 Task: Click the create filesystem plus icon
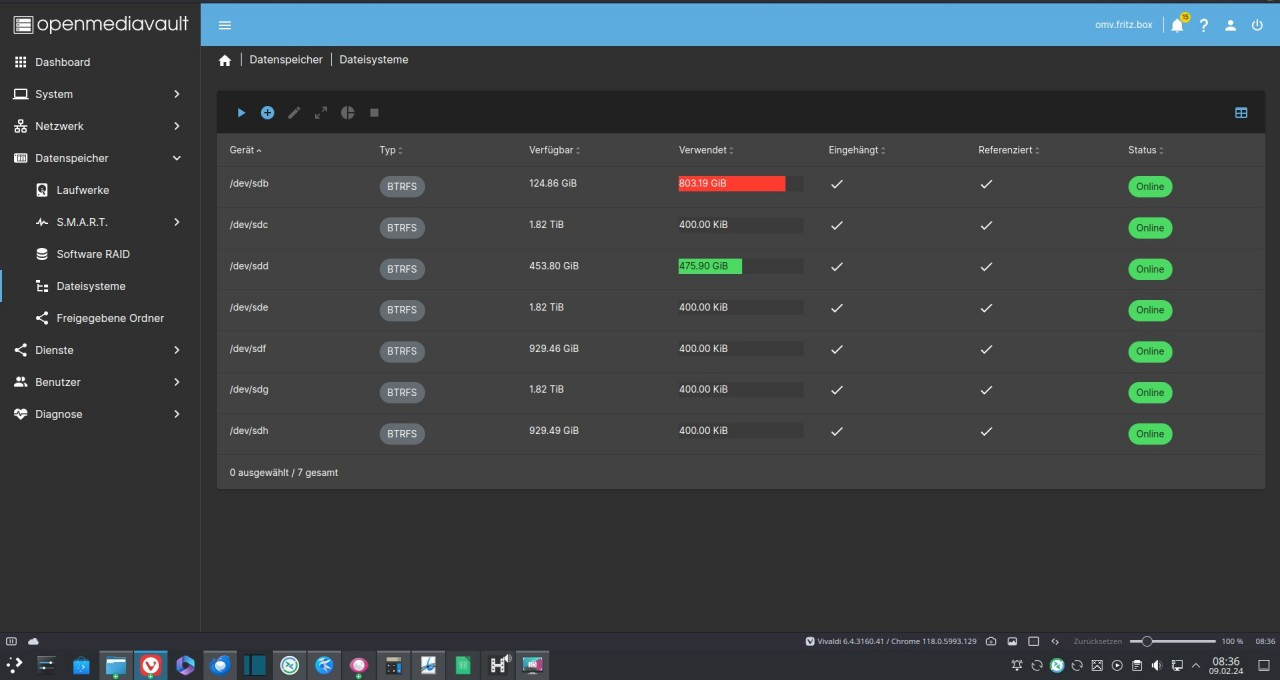click(x=268, y=113)
